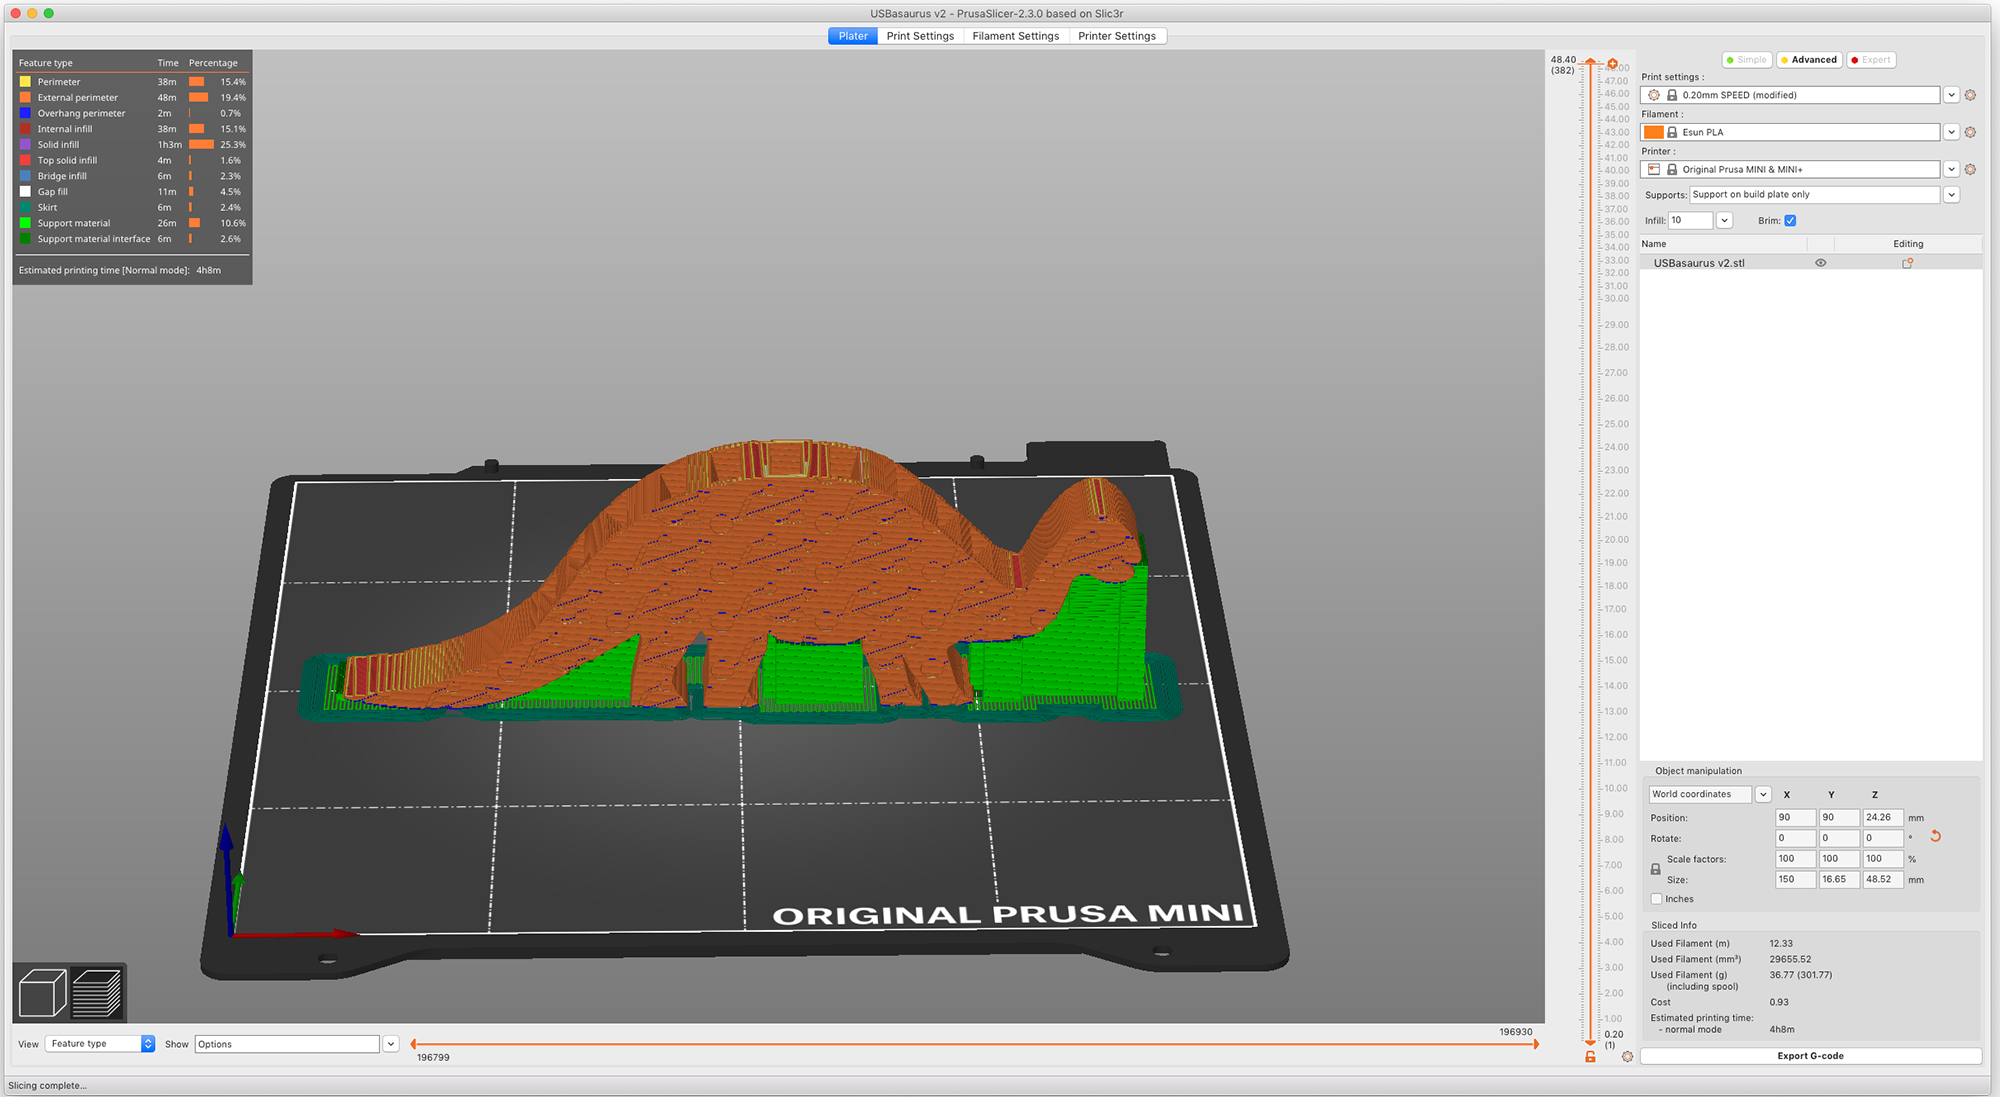Open the Supports dropdown arrow

pos(1951,195)
